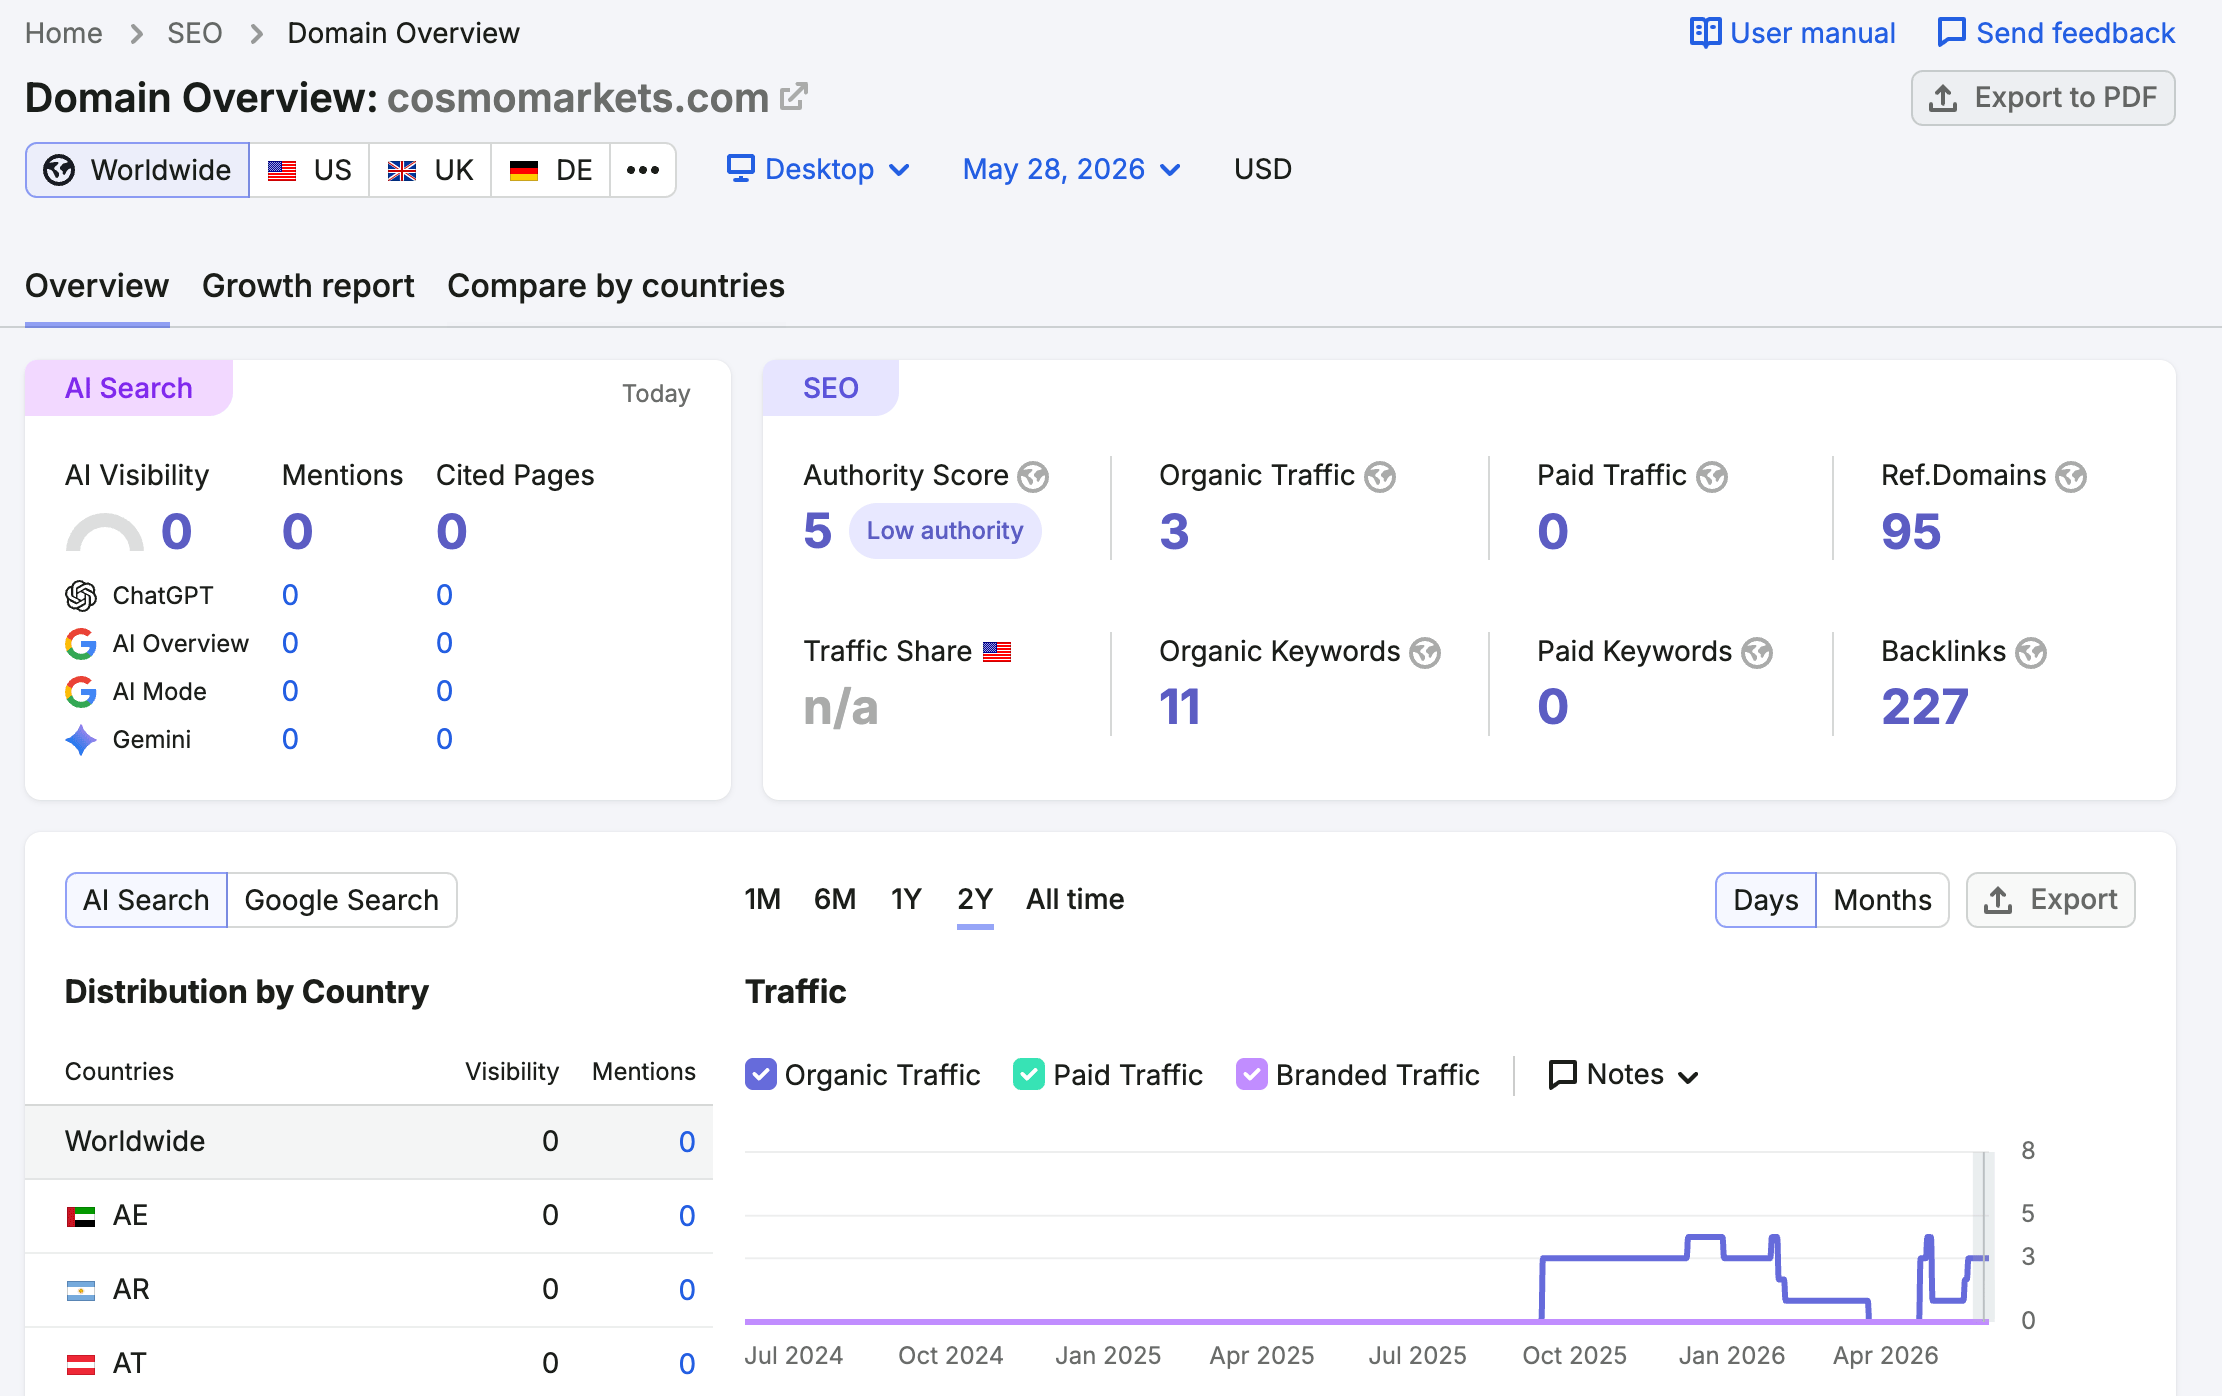2222x1396 pixels.
Task: Uncheck the Paid Traffic checkbox
Action: [x=1029, y=1074]
